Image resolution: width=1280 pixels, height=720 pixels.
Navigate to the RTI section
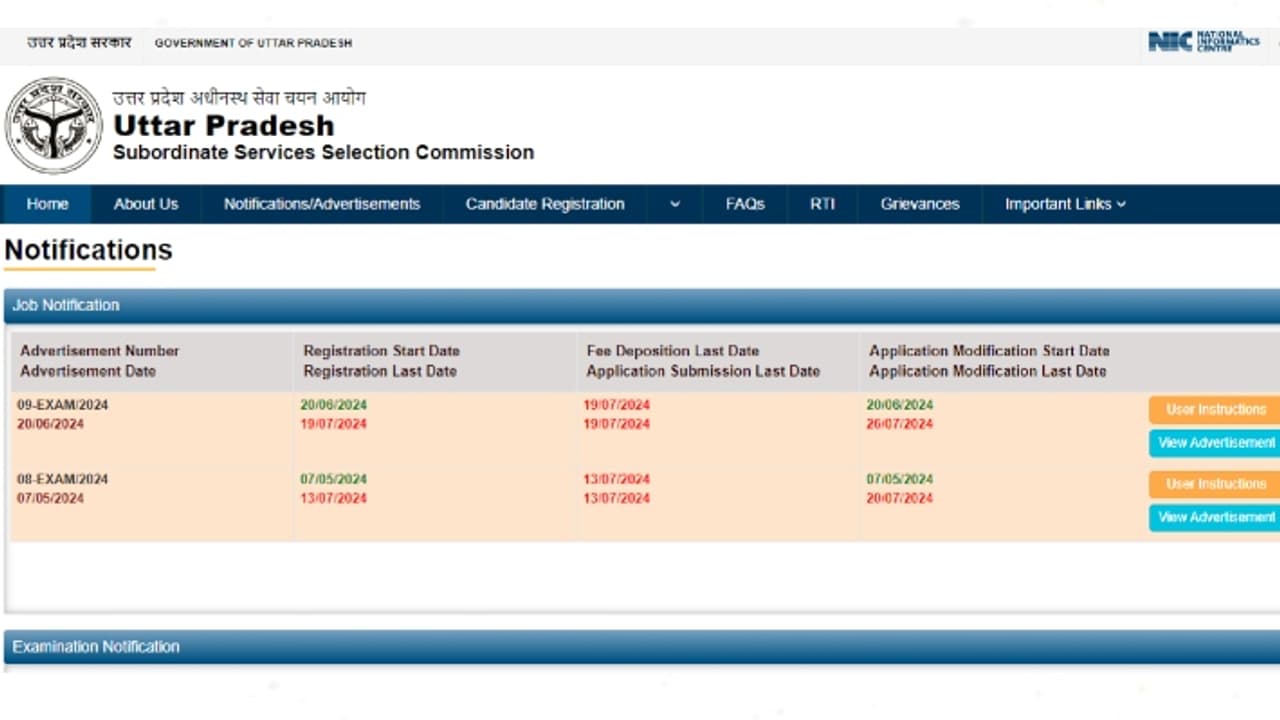(822, 204)
